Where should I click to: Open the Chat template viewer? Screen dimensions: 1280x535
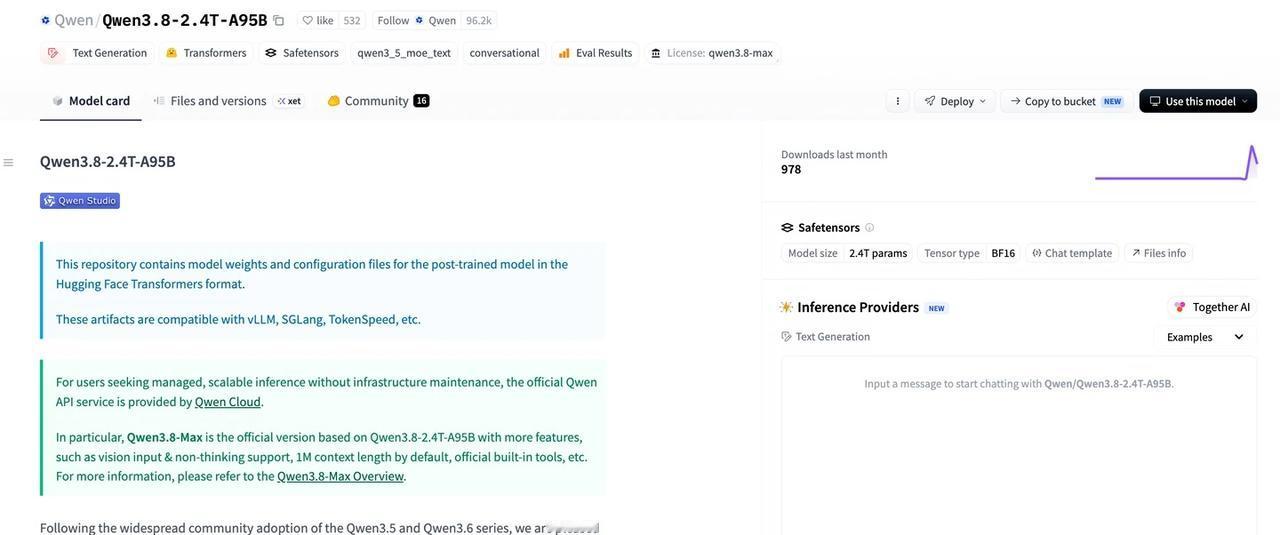tap(1072, 253)
